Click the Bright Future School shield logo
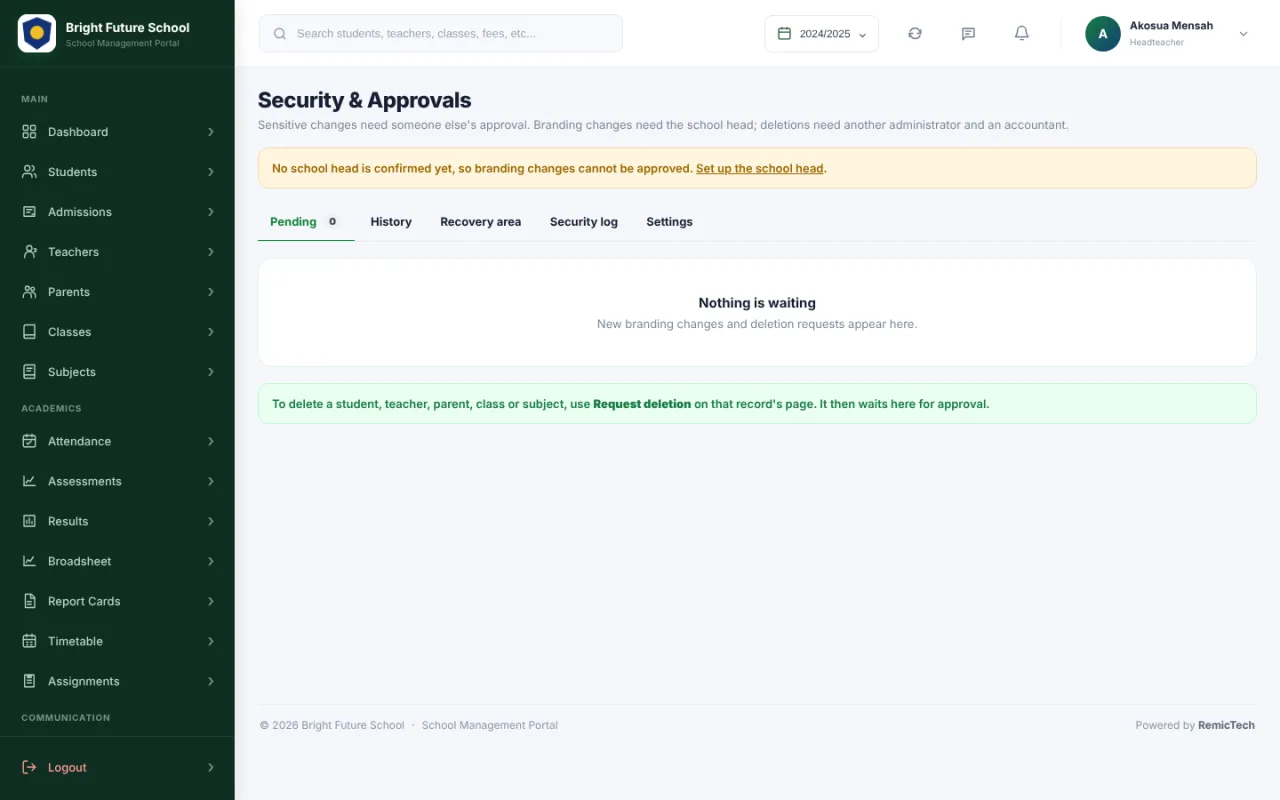 pos(37,33)
